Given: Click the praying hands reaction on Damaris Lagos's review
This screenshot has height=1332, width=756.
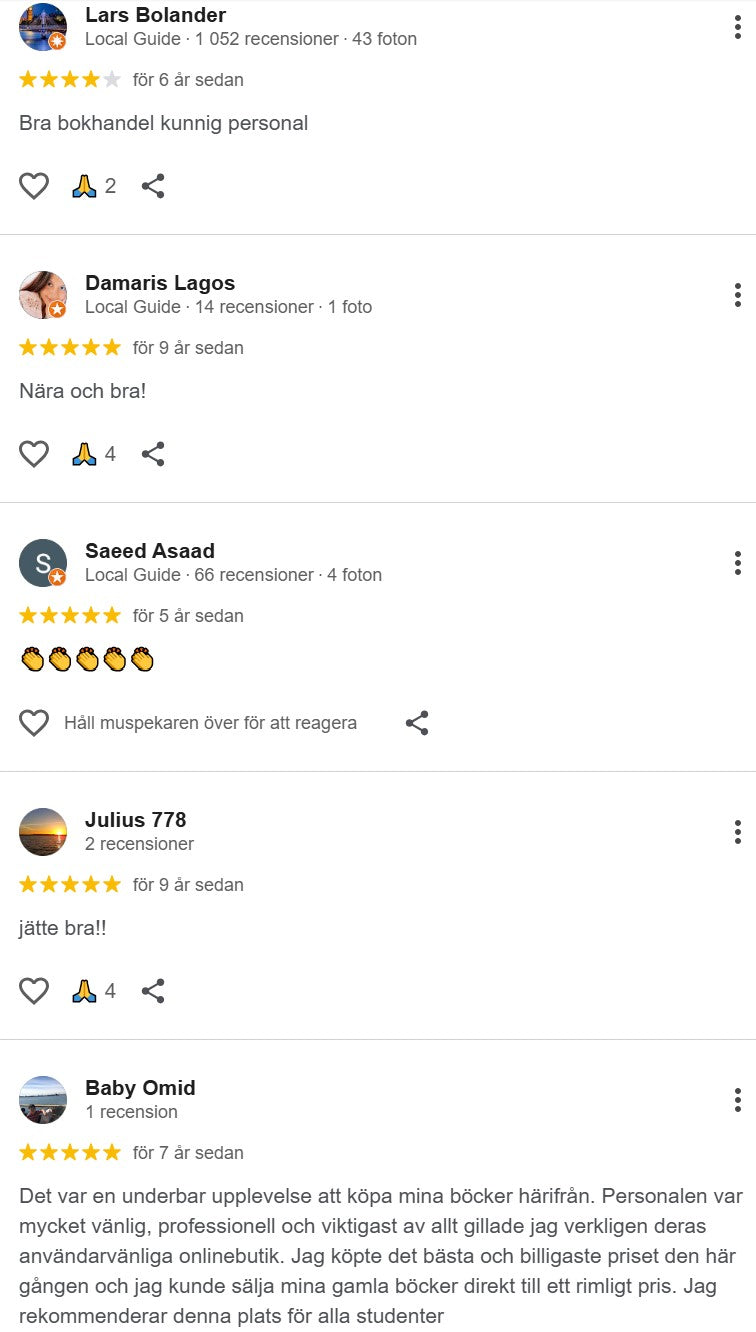Looking at the screenshot, I should pos(94,454).
